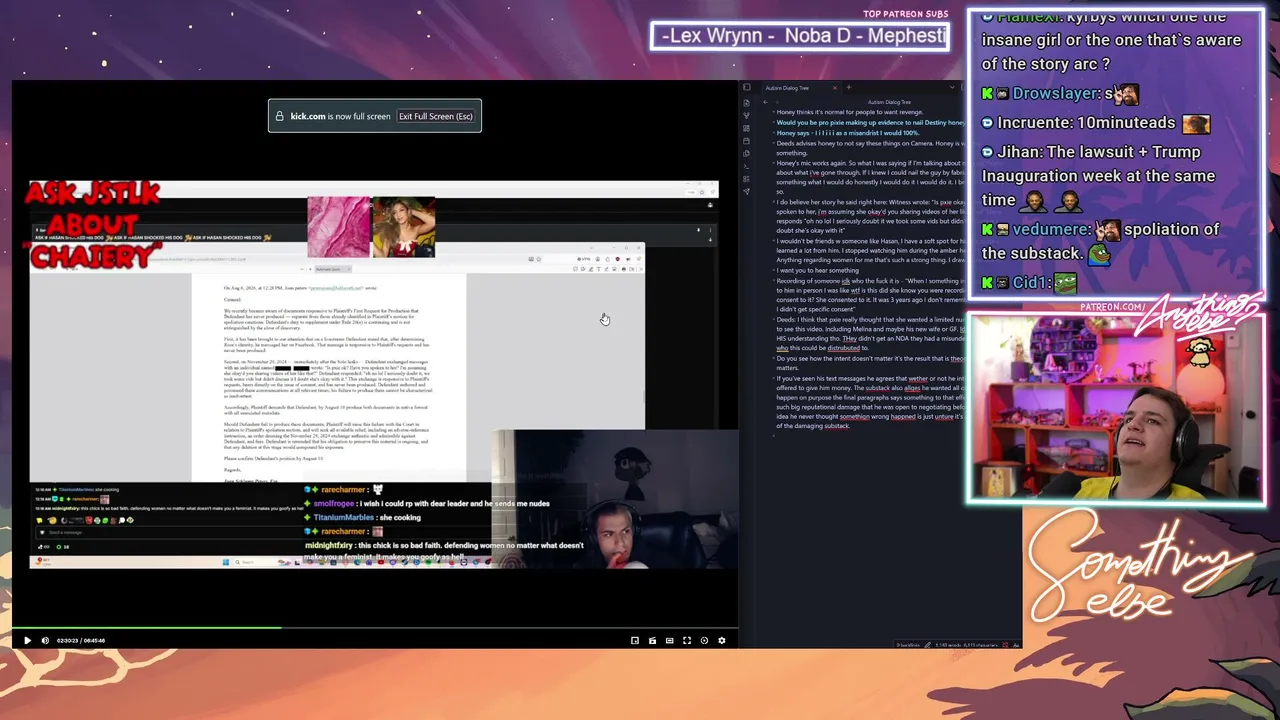Screen dimensions: 1280x720
Task: Click the line 'Do you see how the intent'
Action: click(870, 363)
